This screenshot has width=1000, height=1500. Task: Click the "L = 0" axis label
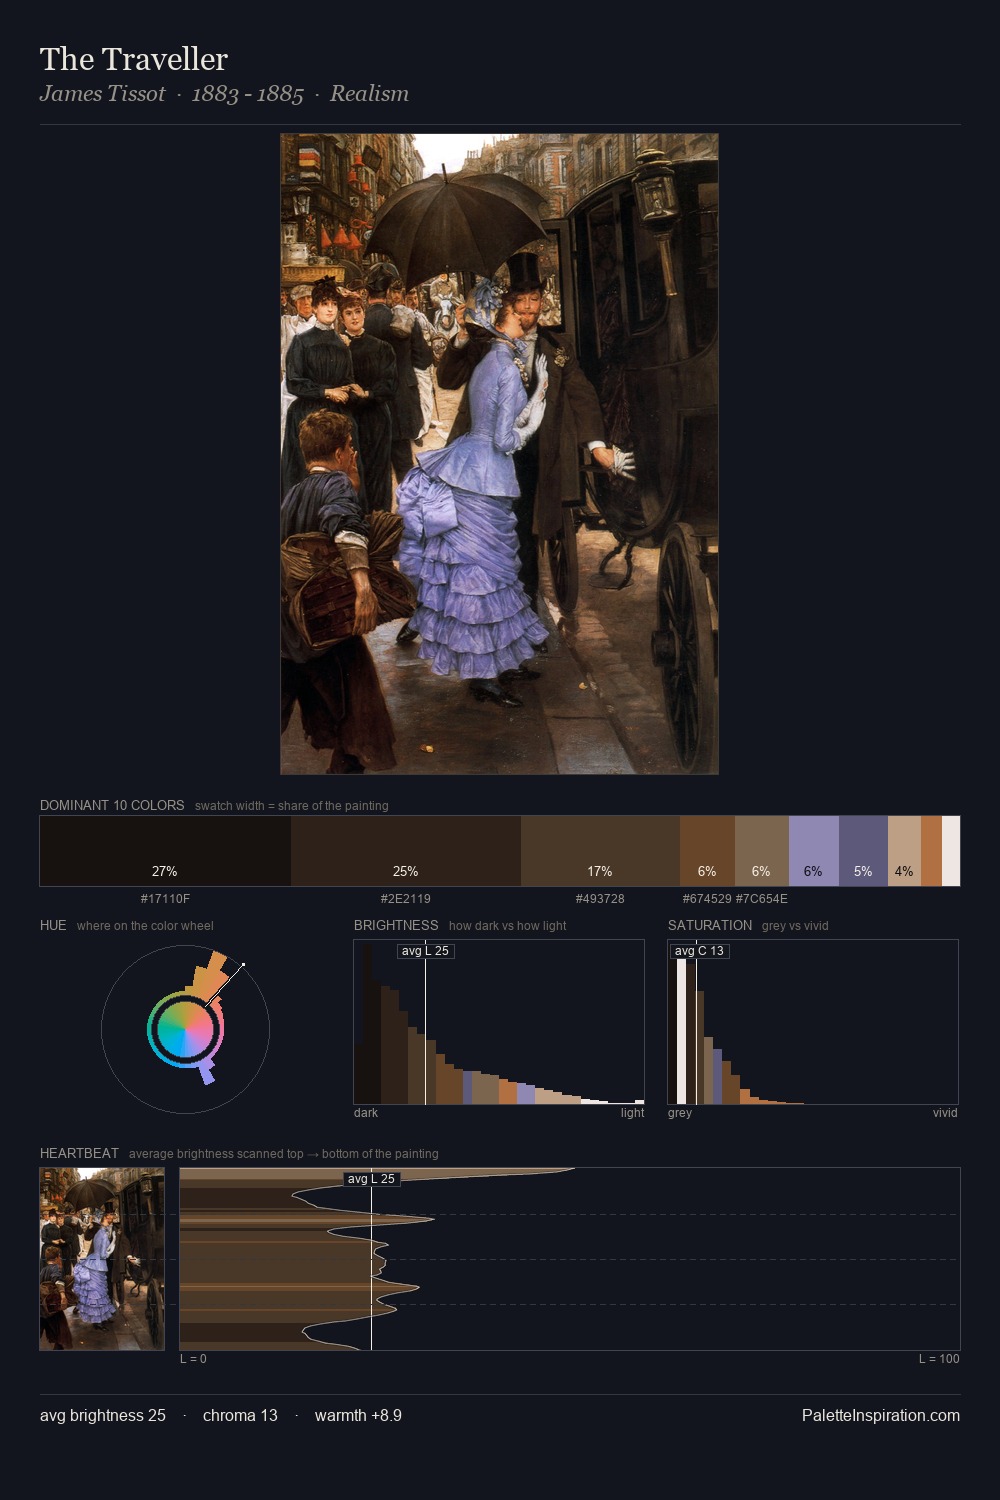(x=193, y=1359)
